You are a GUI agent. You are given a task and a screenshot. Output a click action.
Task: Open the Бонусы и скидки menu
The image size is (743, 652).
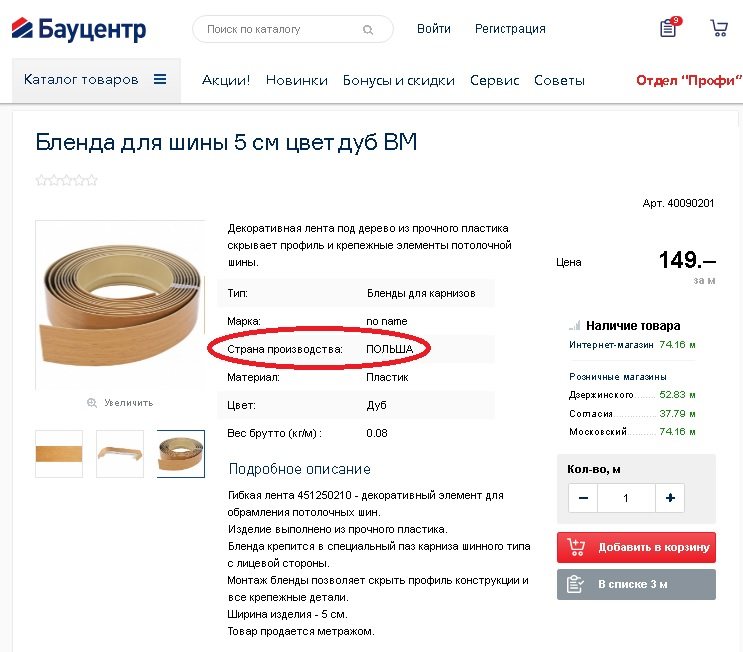(x=399, y=80)
